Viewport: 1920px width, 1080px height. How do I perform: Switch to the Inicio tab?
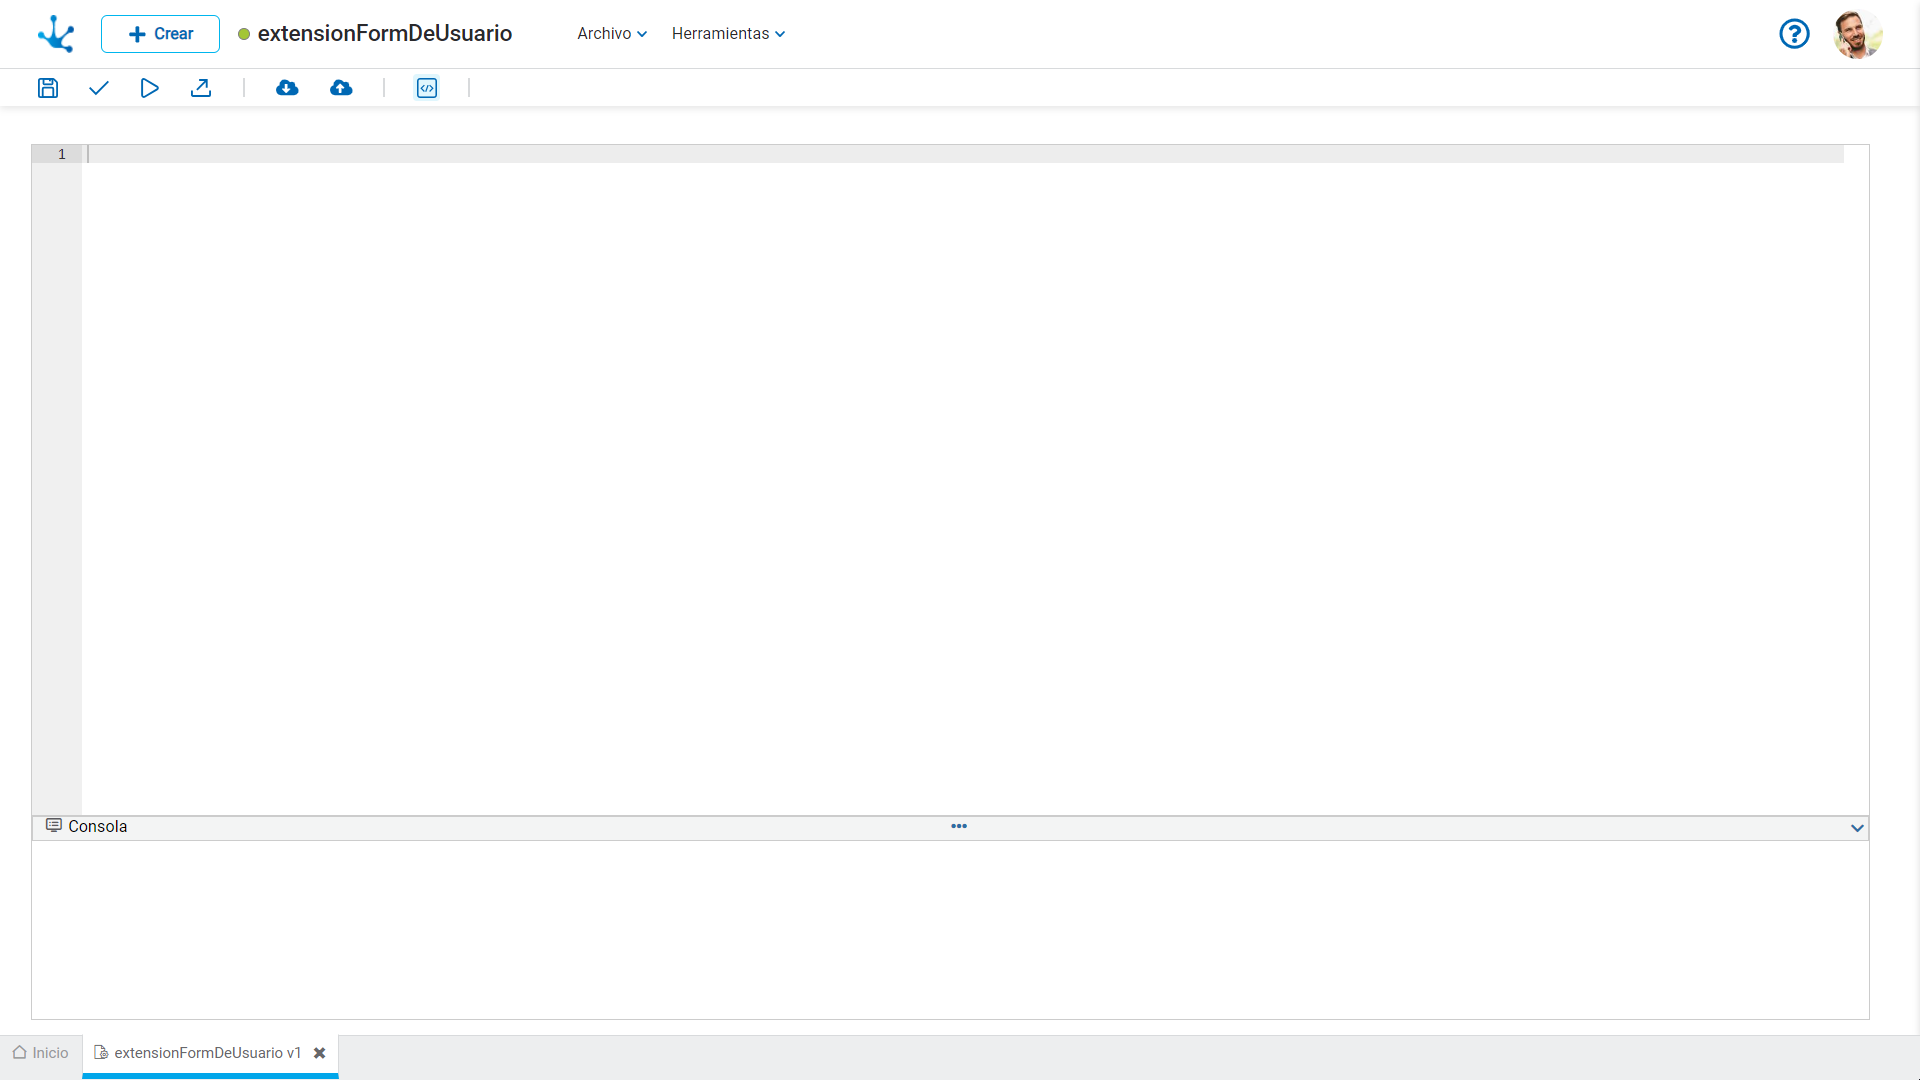pyautogui.click(x=41, y=1053)
